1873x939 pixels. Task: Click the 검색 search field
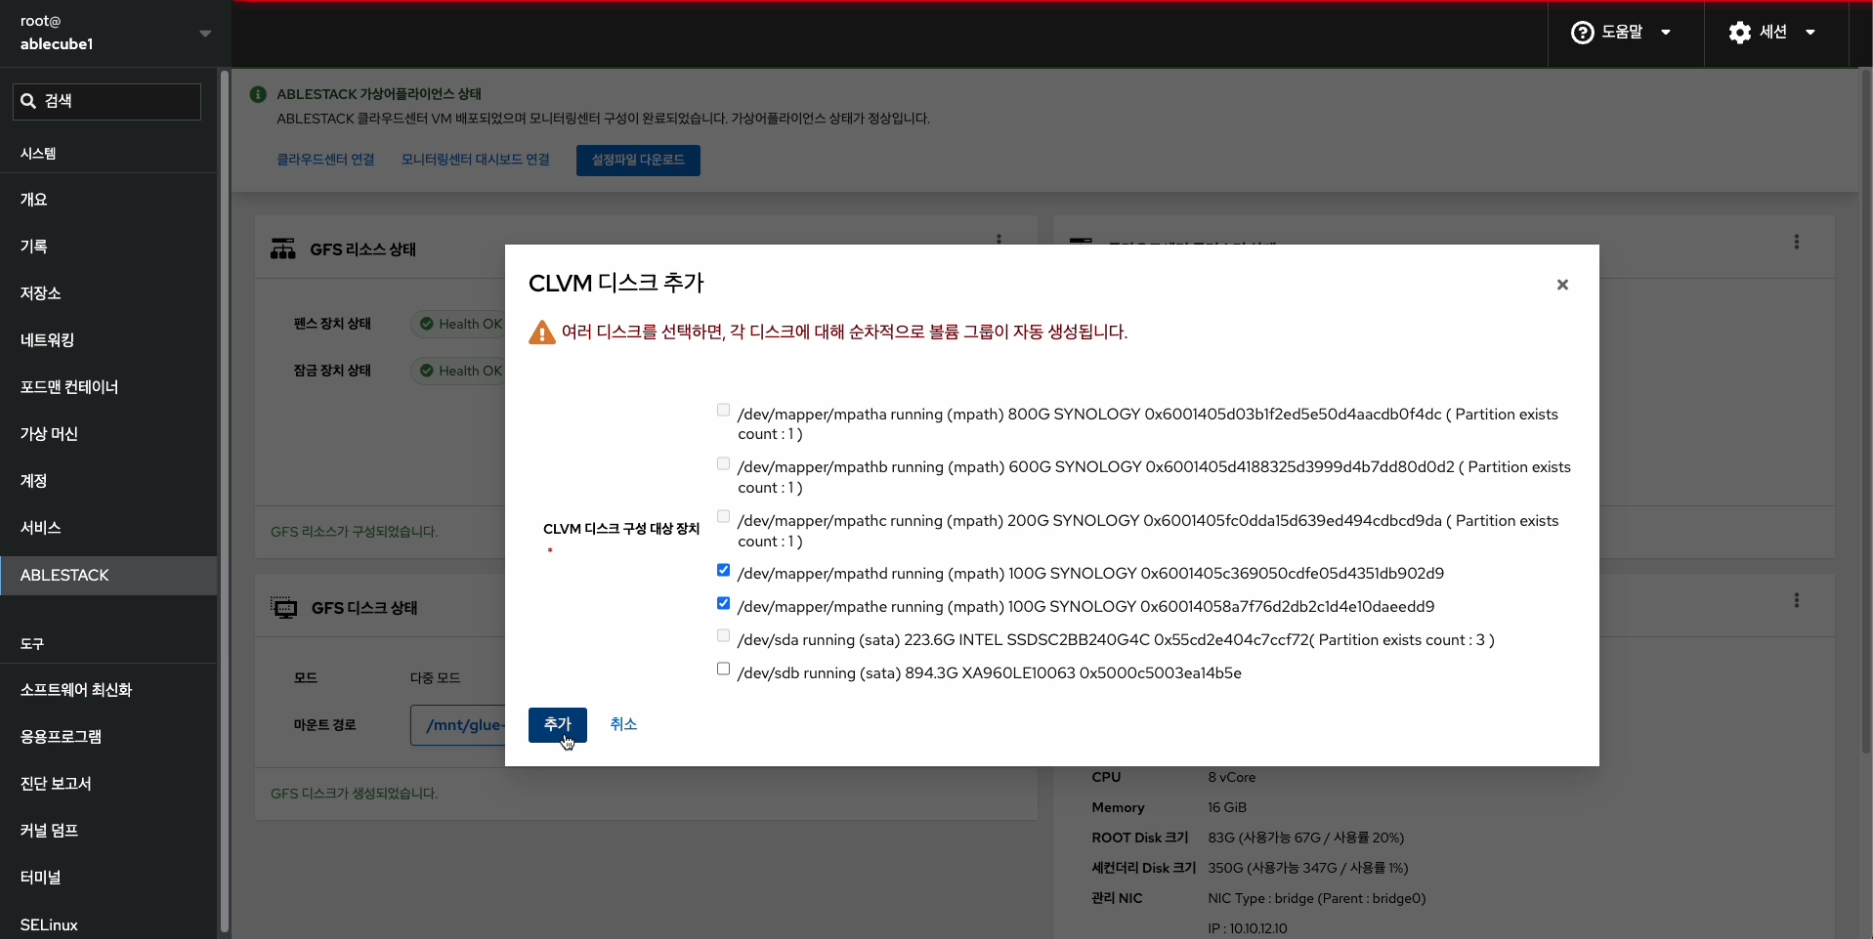tap(107, 101)
